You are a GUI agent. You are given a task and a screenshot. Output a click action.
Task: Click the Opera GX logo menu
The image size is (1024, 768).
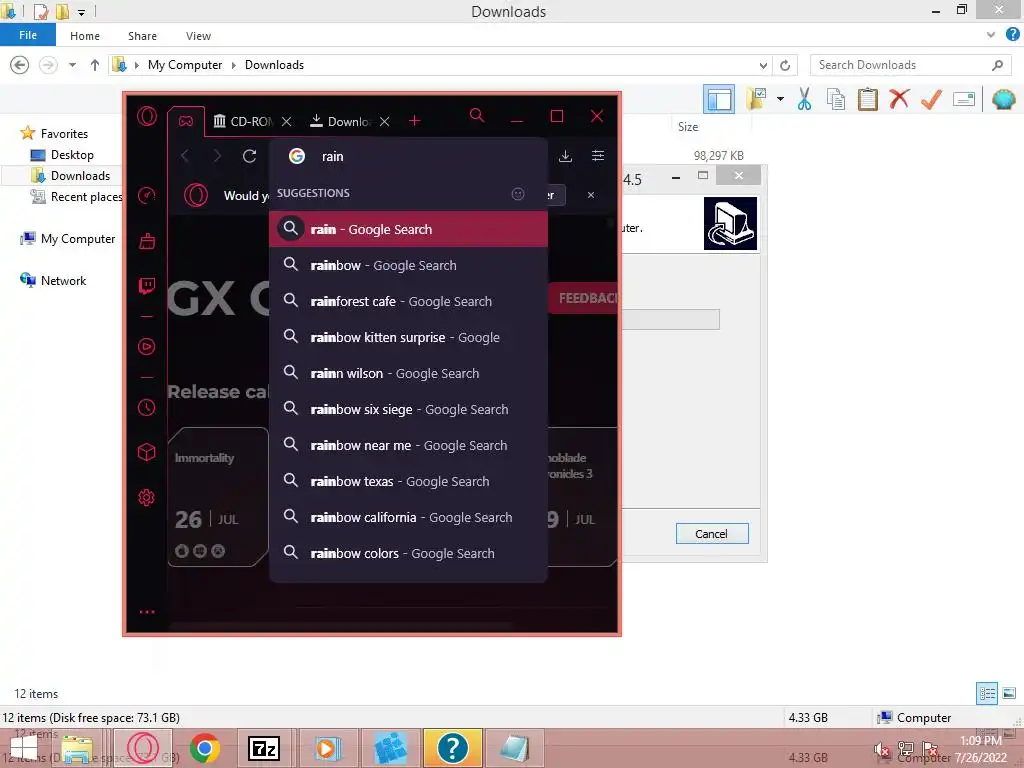[147, 117]
